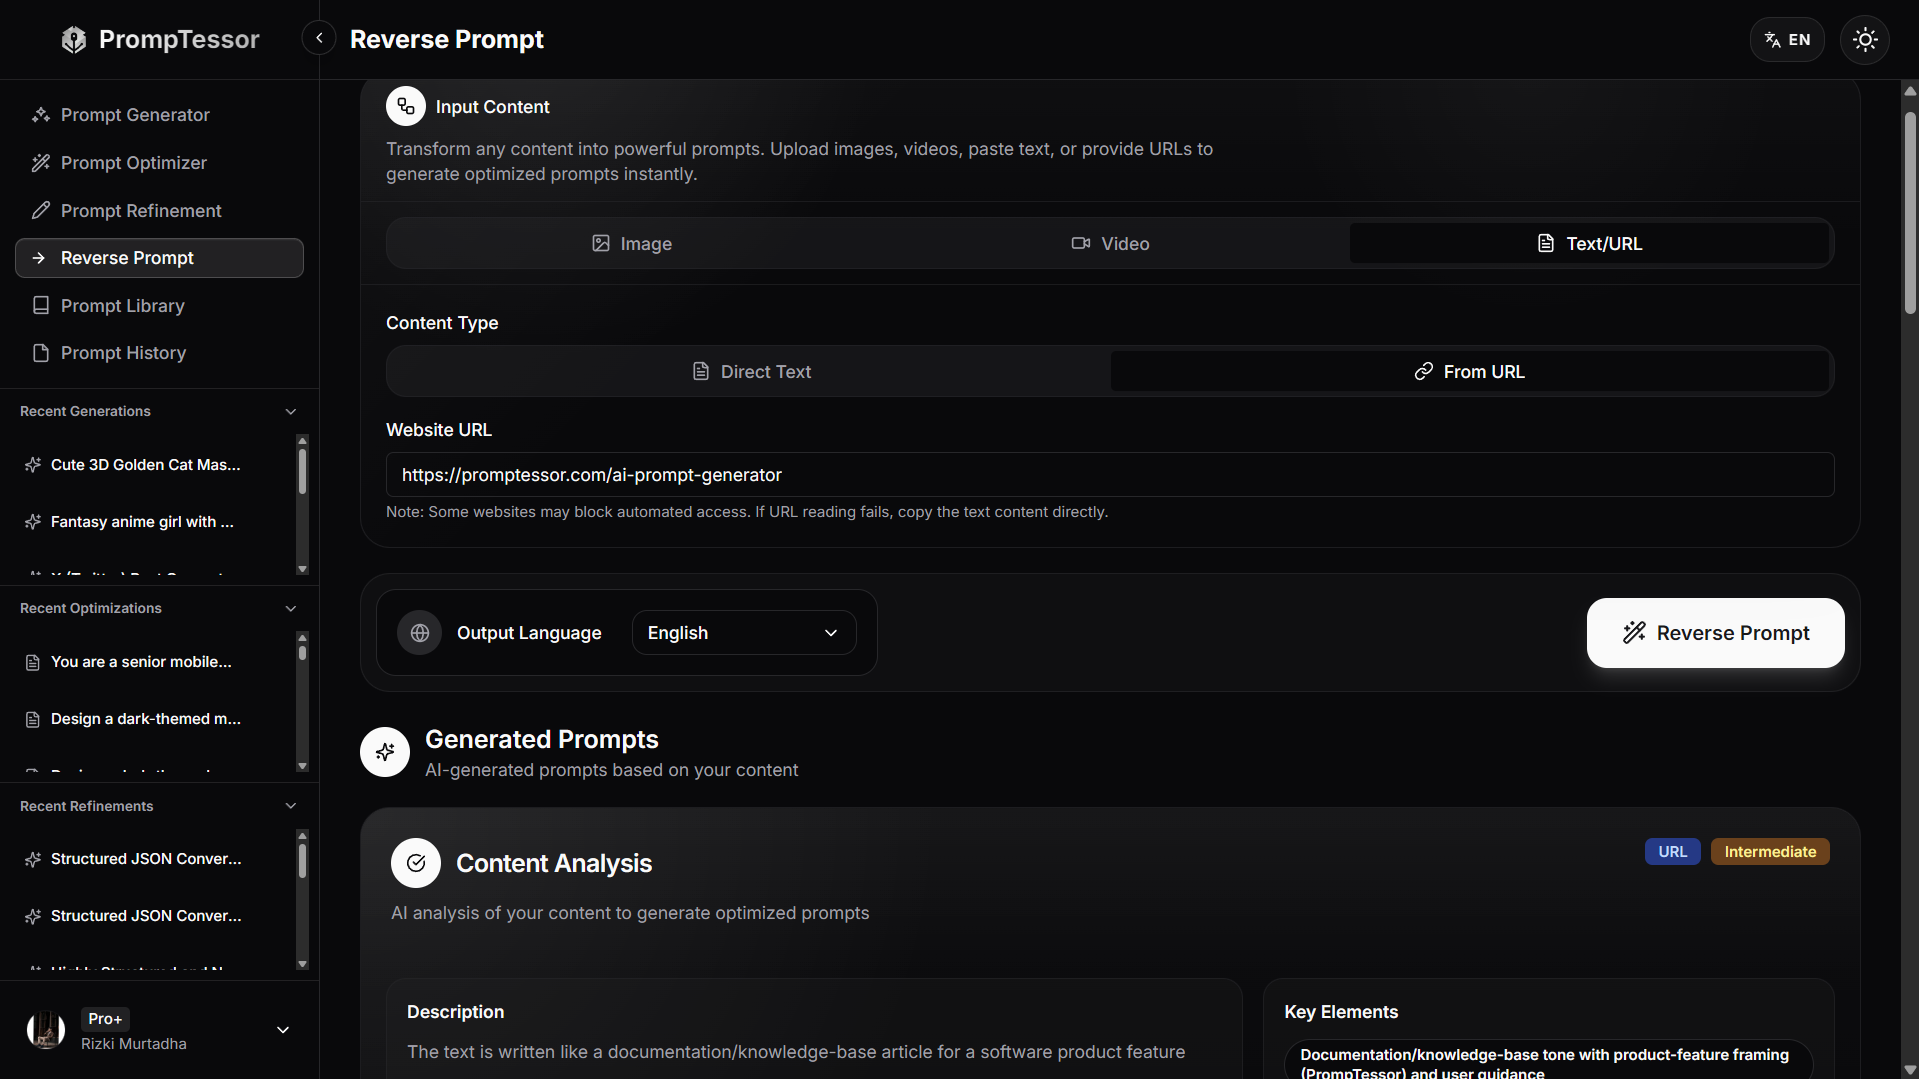Open the Prompt Optimizer page
1919x1079 pixels.
pyautogui.click(x=159, y=163)
